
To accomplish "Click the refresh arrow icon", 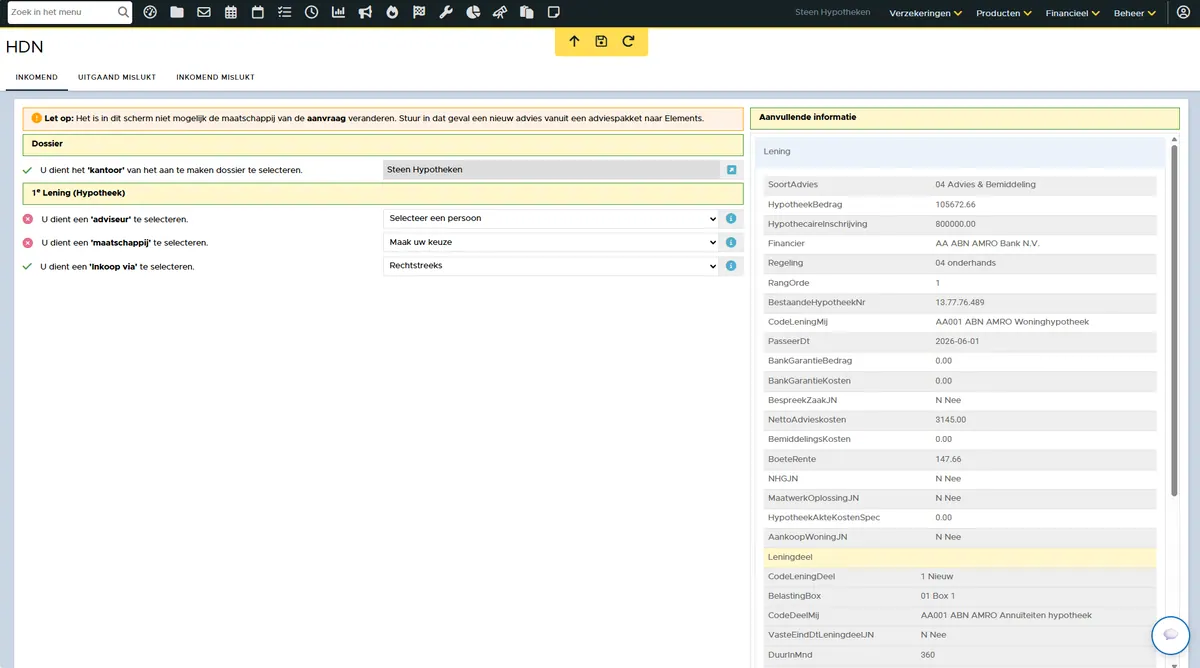I will pyautogui.click(x=628, y=41).
